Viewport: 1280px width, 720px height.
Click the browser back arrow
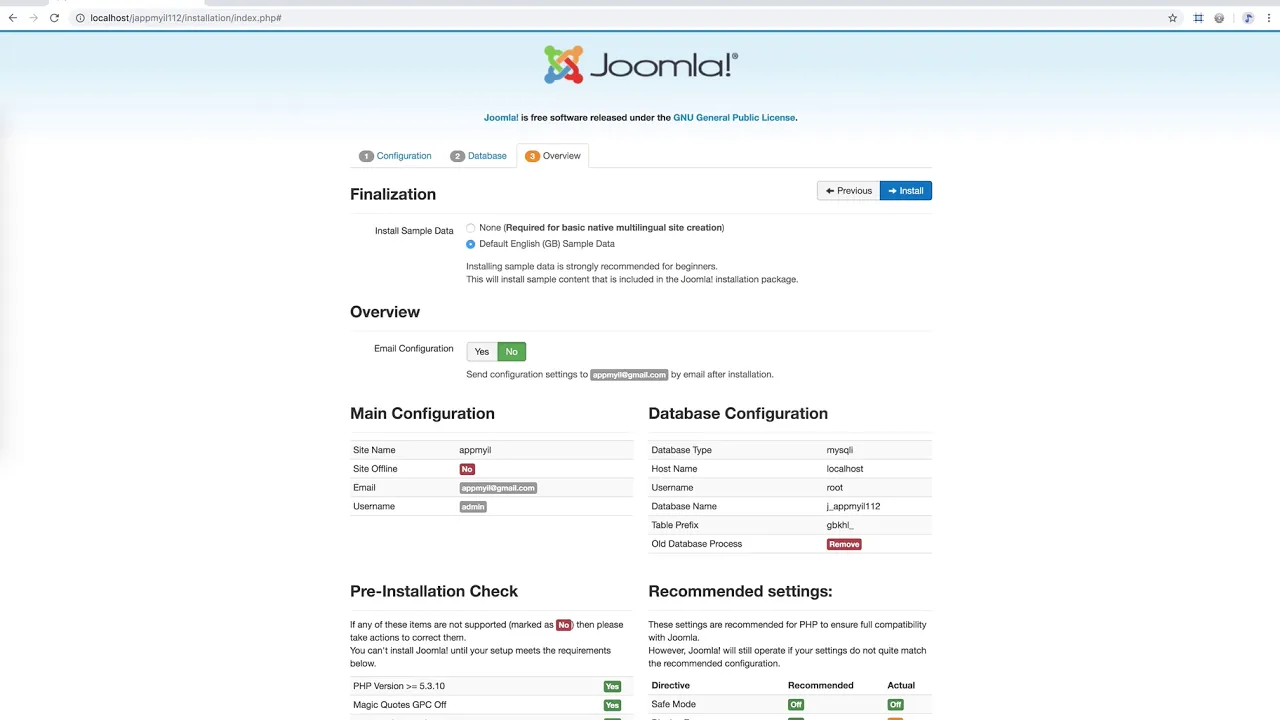click(13, 18)
